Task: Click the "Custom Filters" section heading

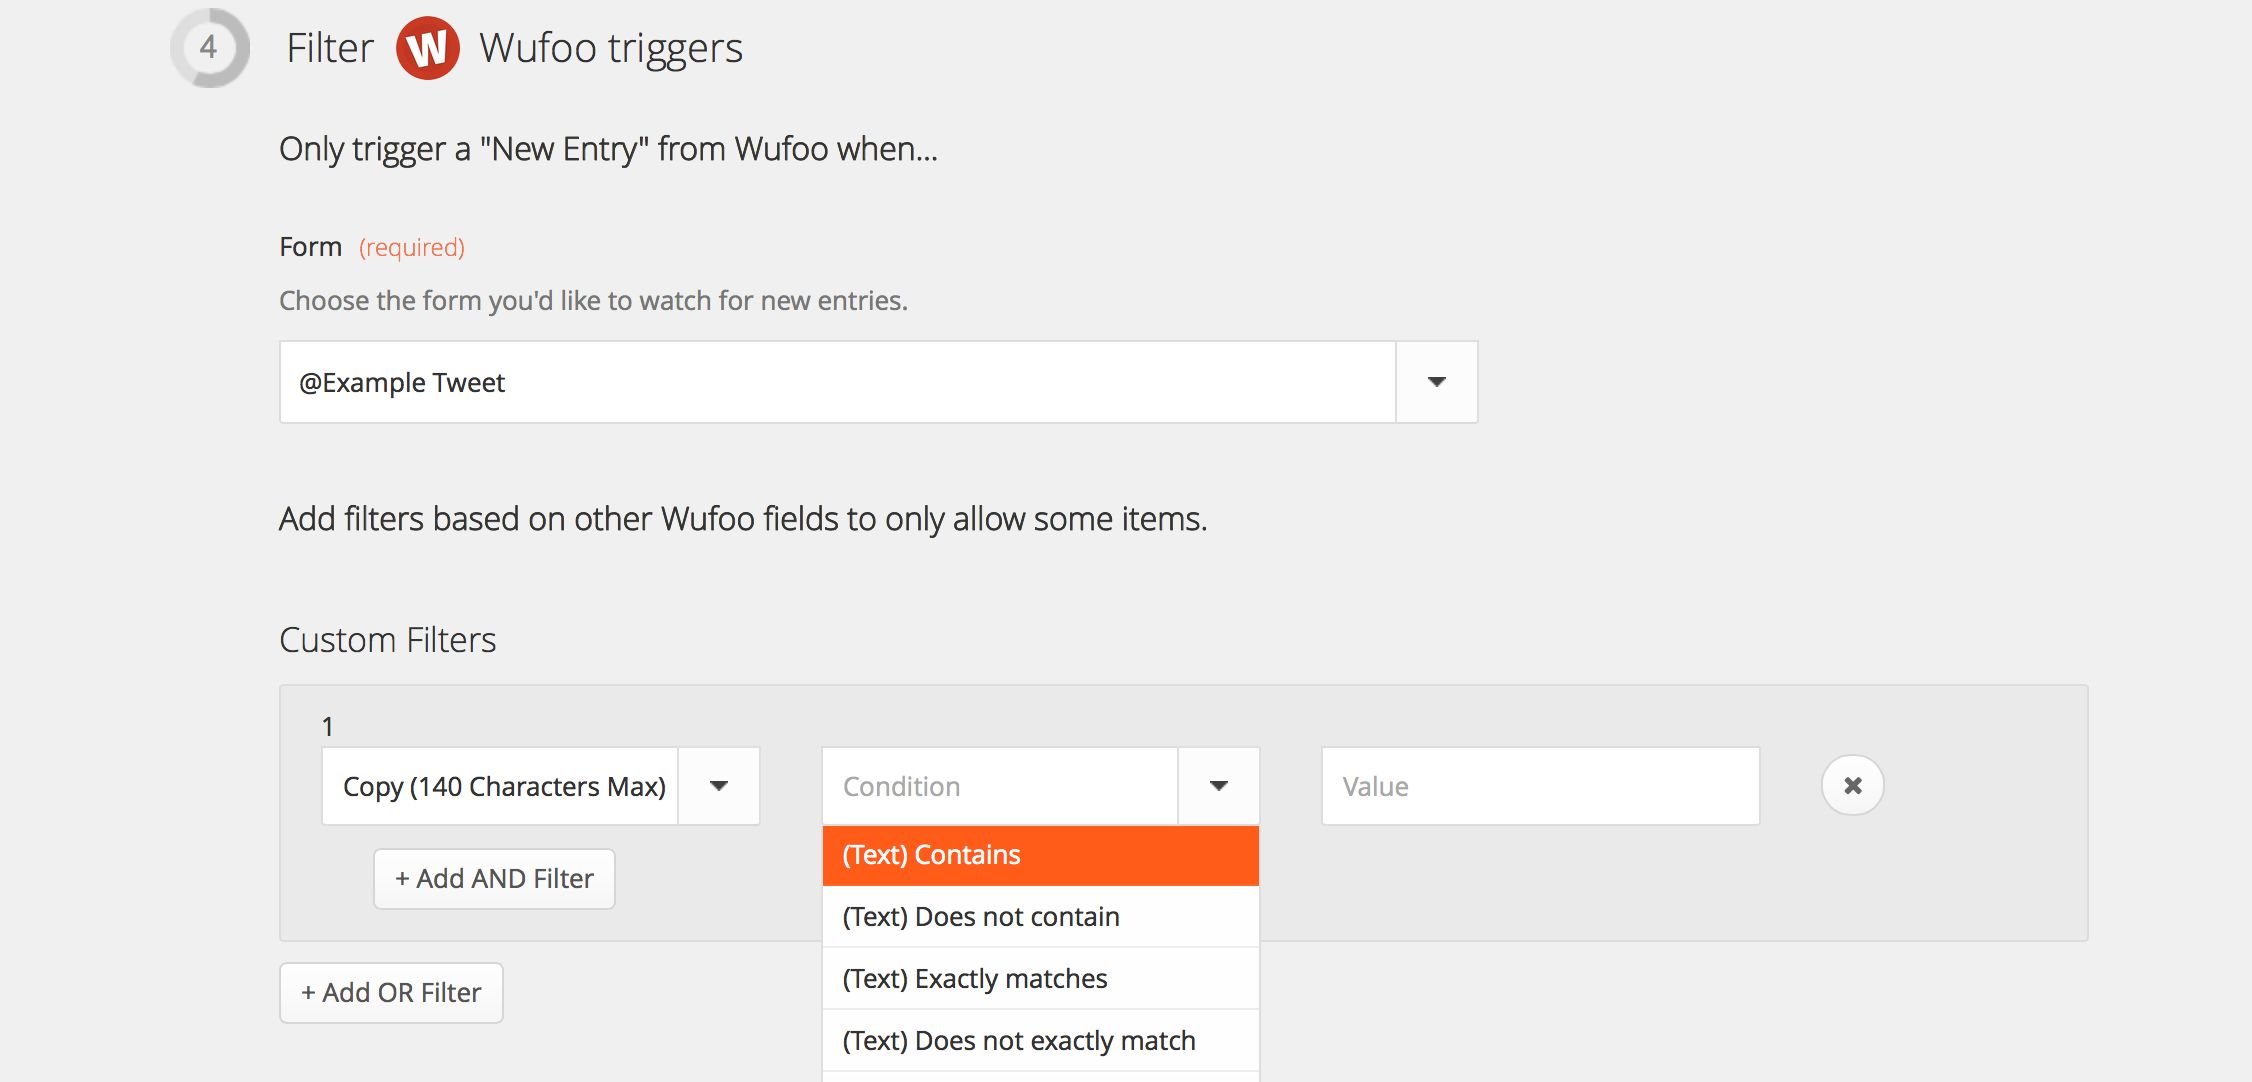Action: pos(388,640)
